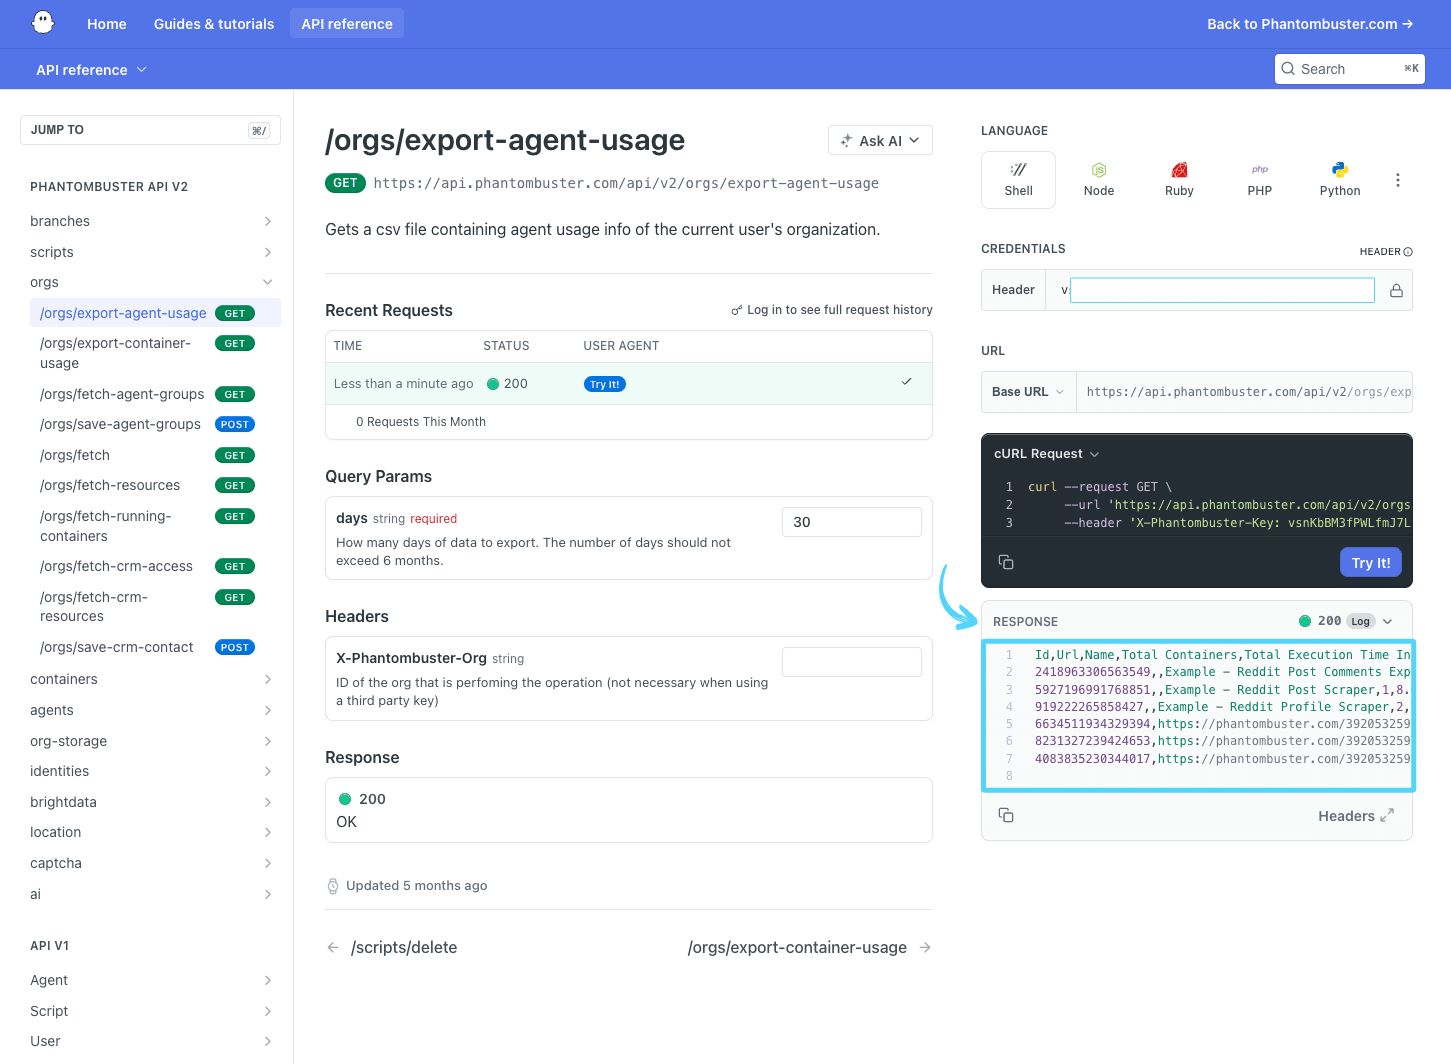Click the checkmark in recent request row
This screenshot has width=1451, height=1064.
906,382
